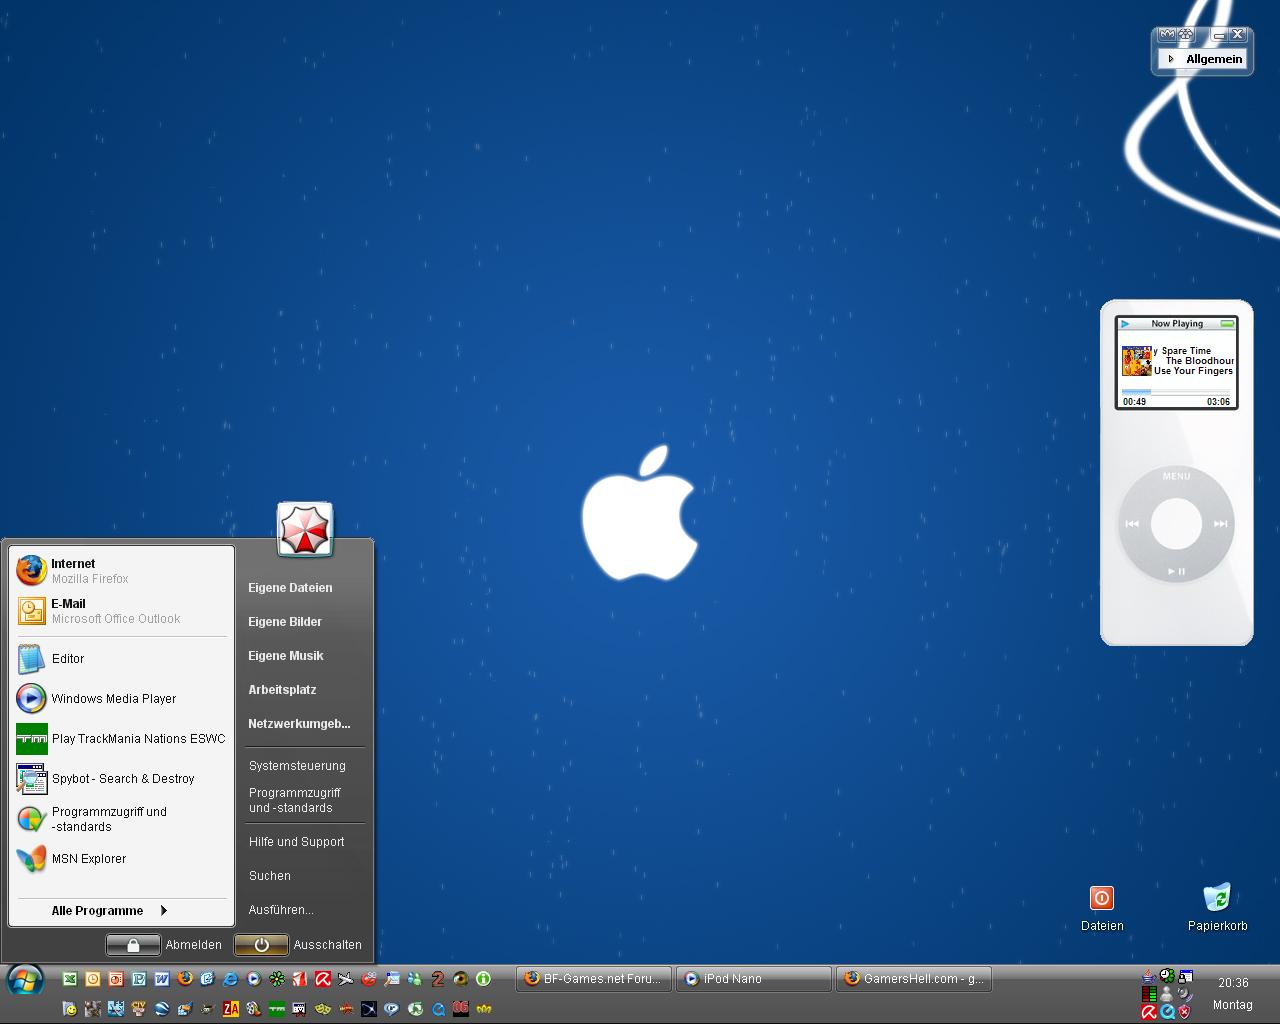
Task: Open the Java coffee cup tray icon
Action: pos(1148,976)
